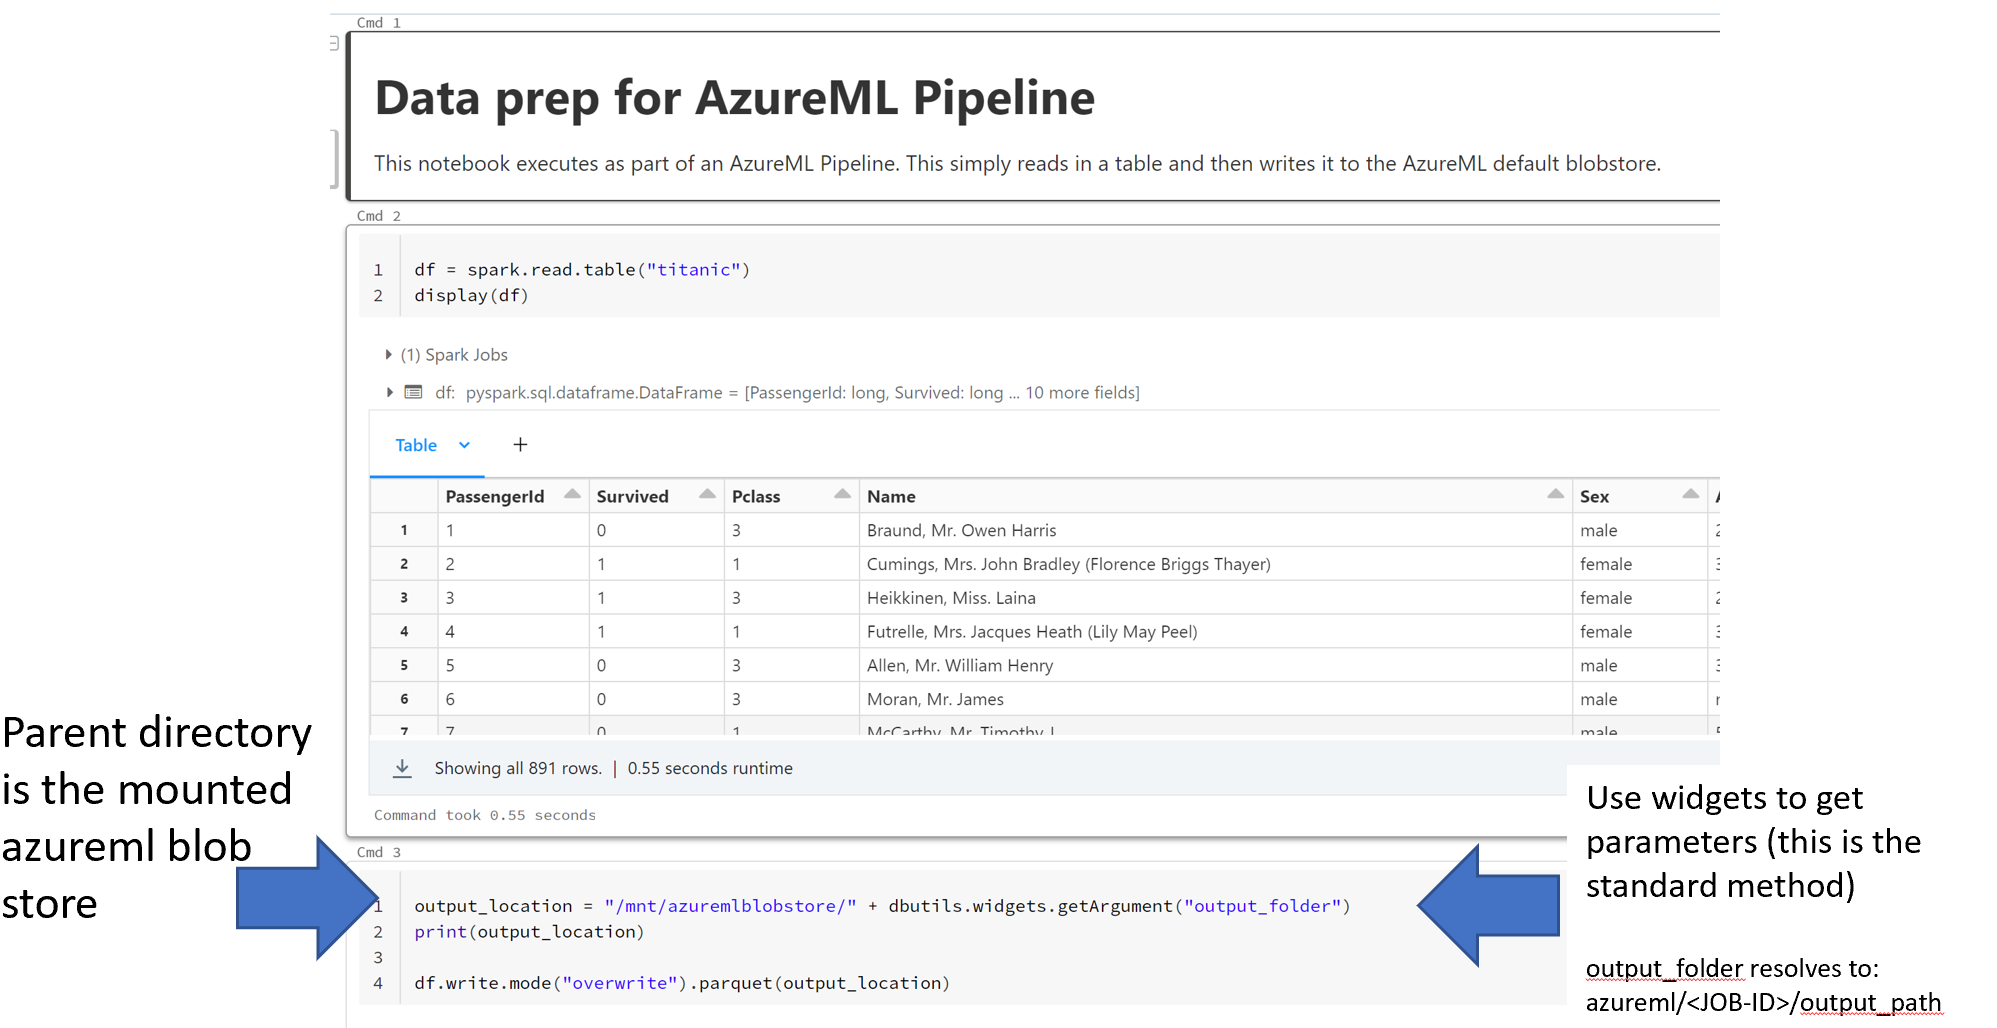Viewport: 1997px width, 1028px height.
Task: Click inside the spark.read.table code line
Action: pyautogui.click(x=582, y=270)
